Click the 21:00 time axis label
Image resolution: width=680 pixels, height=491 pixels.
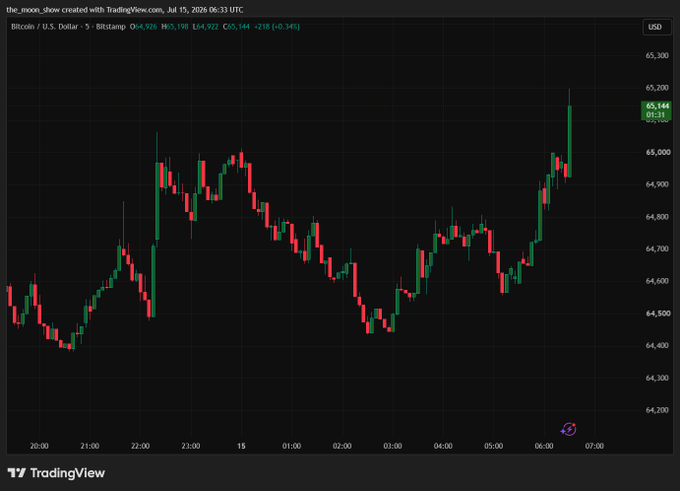click(x=90, y=446)
